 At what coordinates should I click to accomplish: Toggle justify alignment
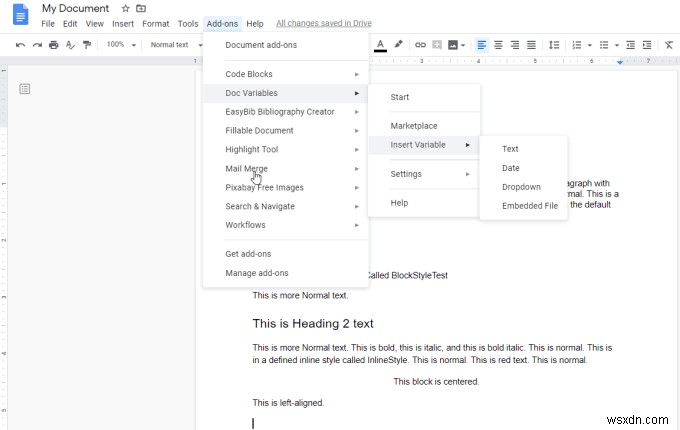click(x=531, y=45)
